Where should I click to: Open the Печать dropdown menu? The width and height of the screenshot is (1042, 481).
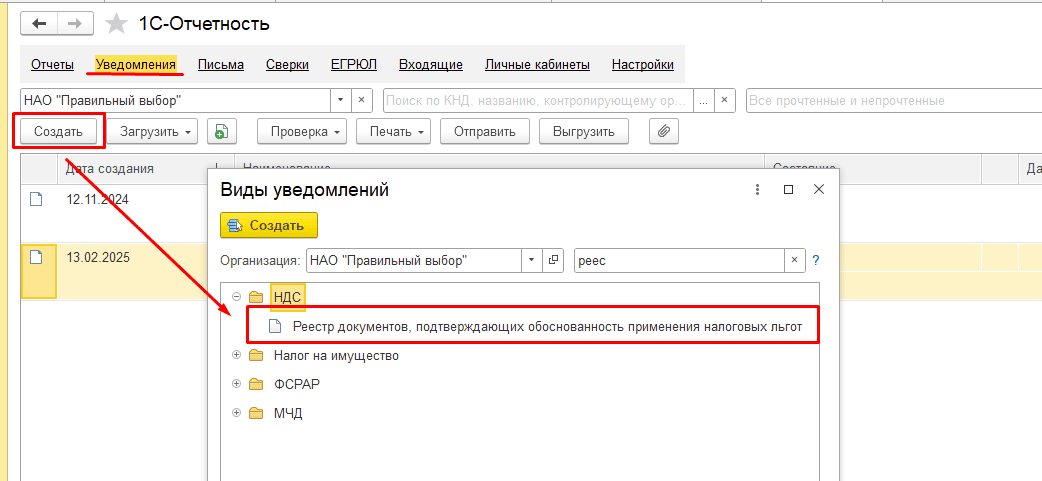point(397,131)
